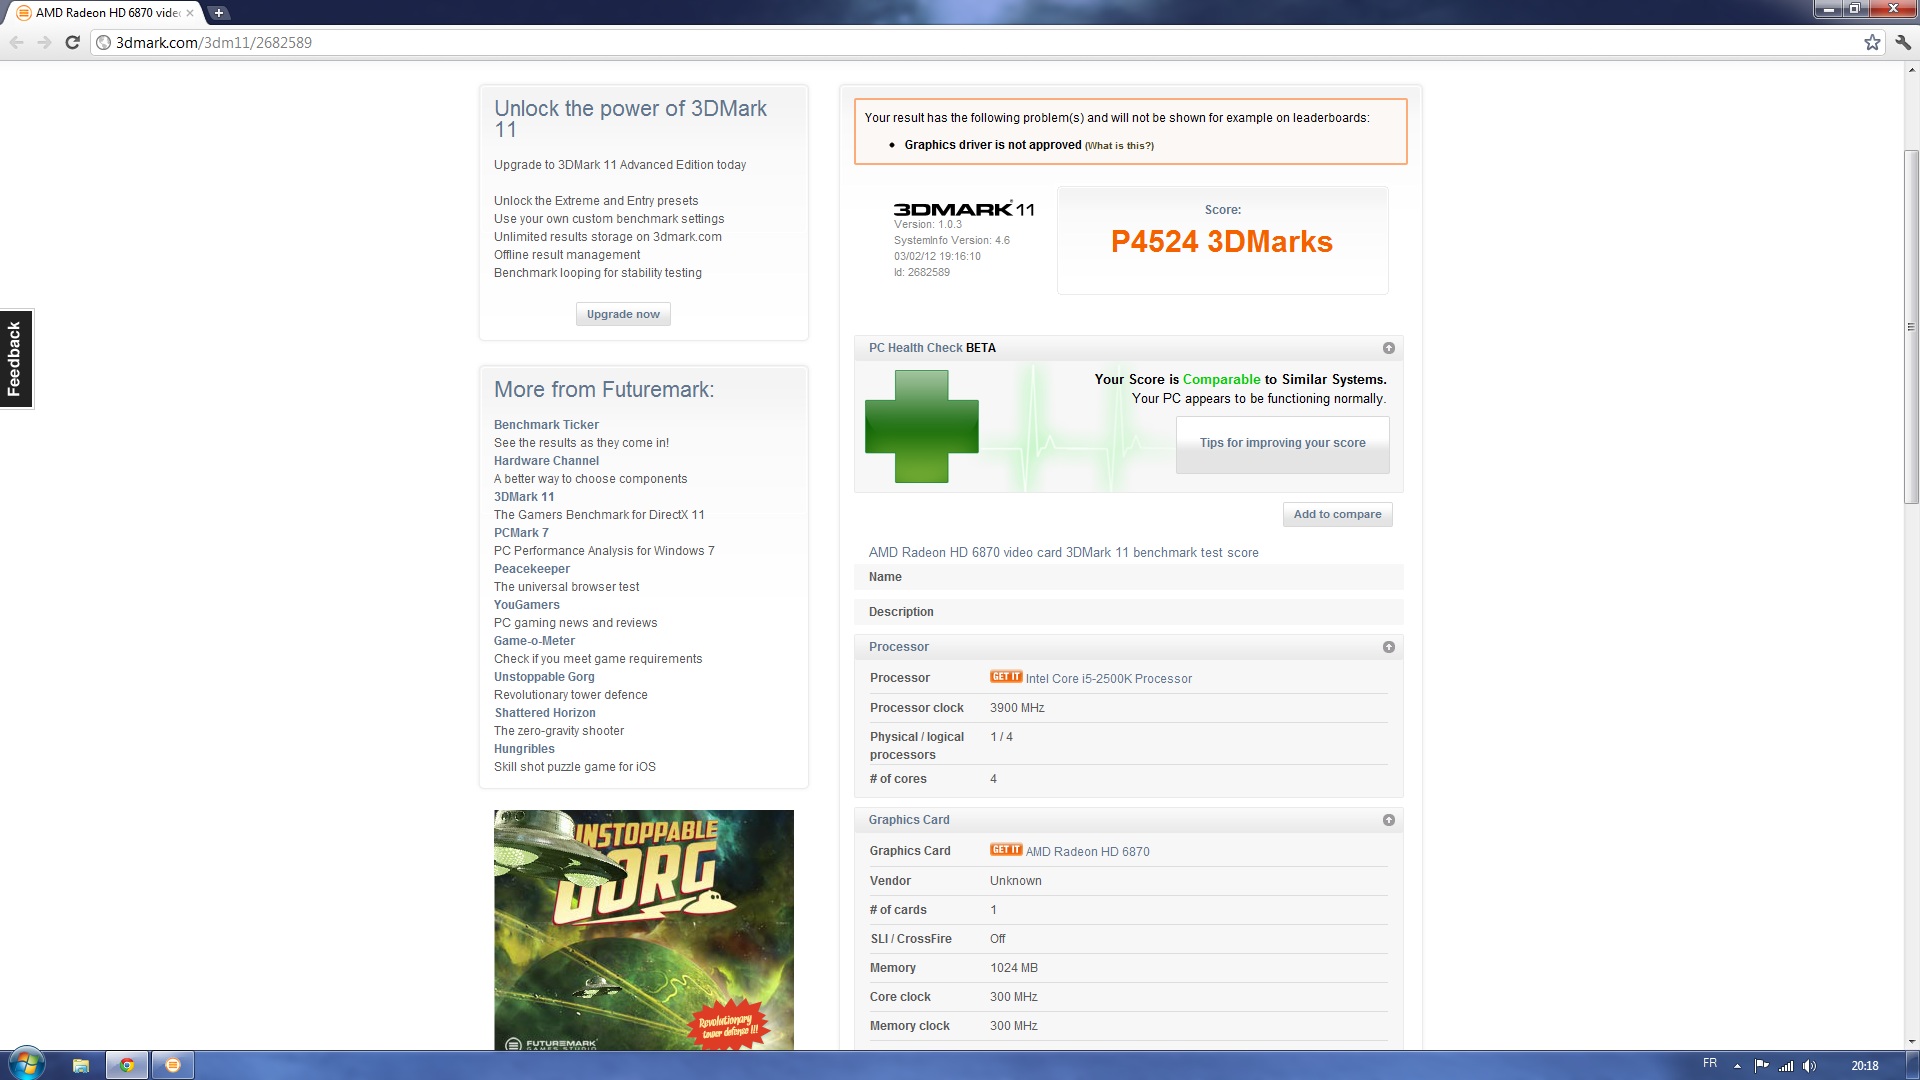Click the browser reload icon
Screen dimensions: 1920x1080
coord(72,42)
